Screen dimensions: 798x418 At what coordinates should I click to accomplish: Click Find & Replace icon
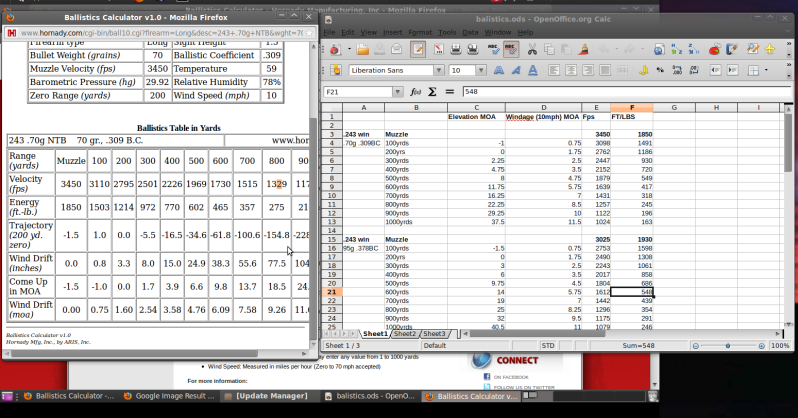tap(752, 49)
